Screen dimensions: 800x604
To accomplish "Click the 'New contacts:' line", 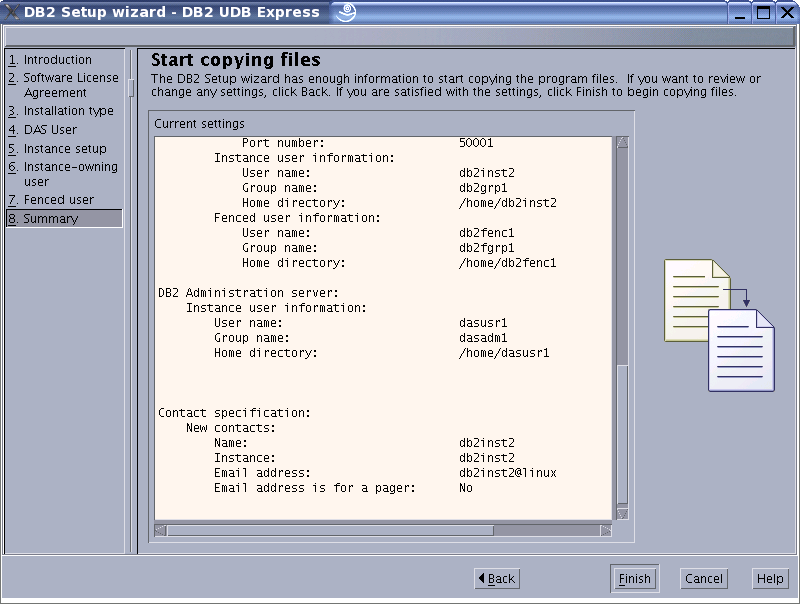I will (231, 428).
